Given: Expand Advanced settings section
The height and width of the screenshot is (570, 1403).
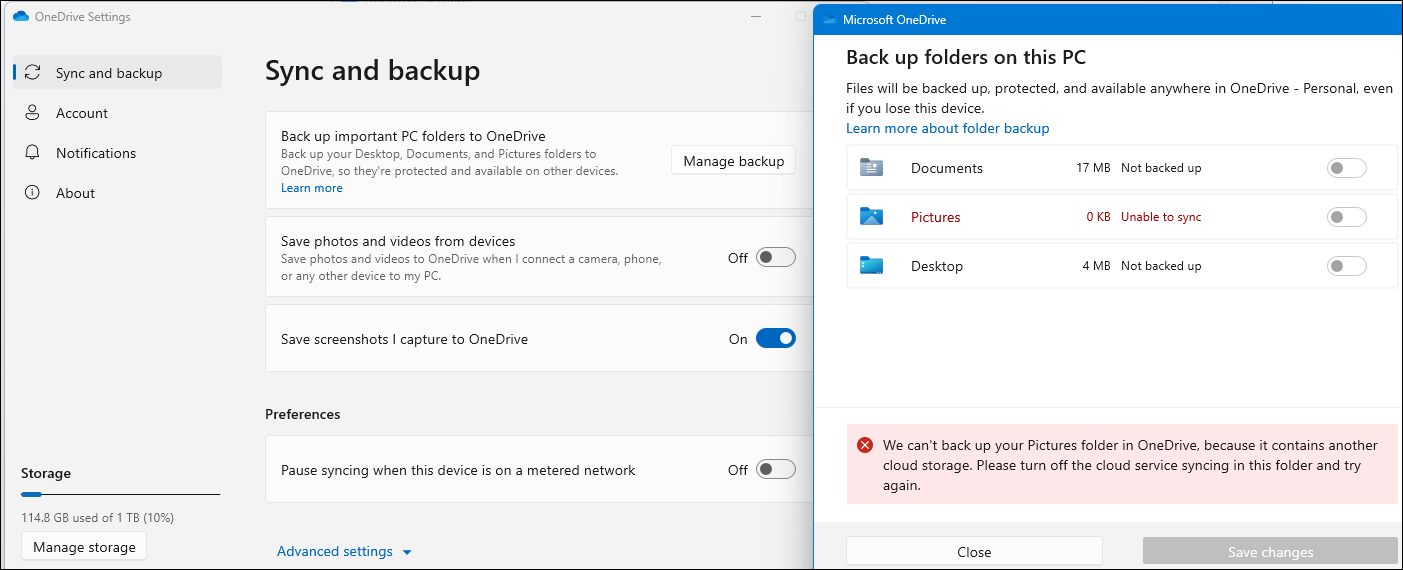Looking at the screenshot, I should point(344,552).
